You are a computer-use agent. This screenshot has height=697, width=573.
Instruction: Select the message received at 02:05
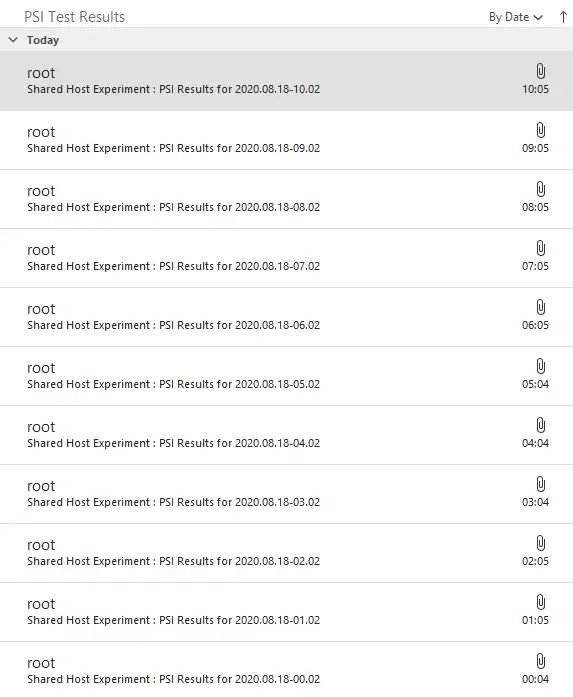tap(286, 553)
